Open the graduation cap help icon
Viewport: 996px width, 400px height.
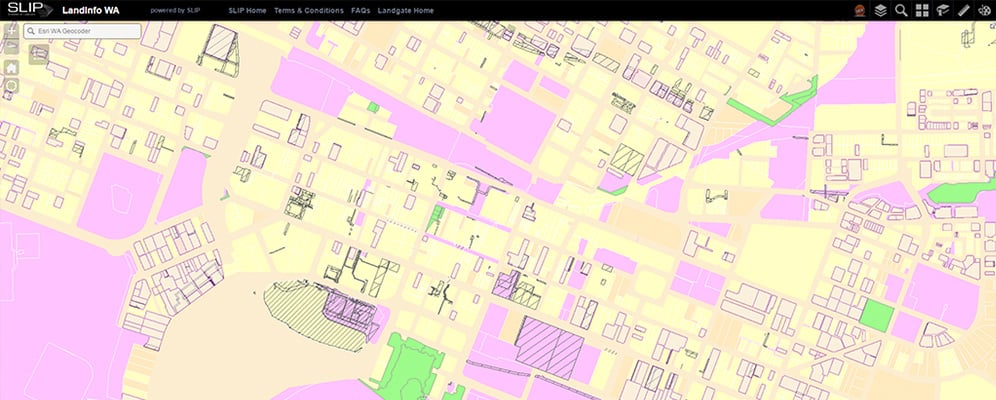pos(942,10)
